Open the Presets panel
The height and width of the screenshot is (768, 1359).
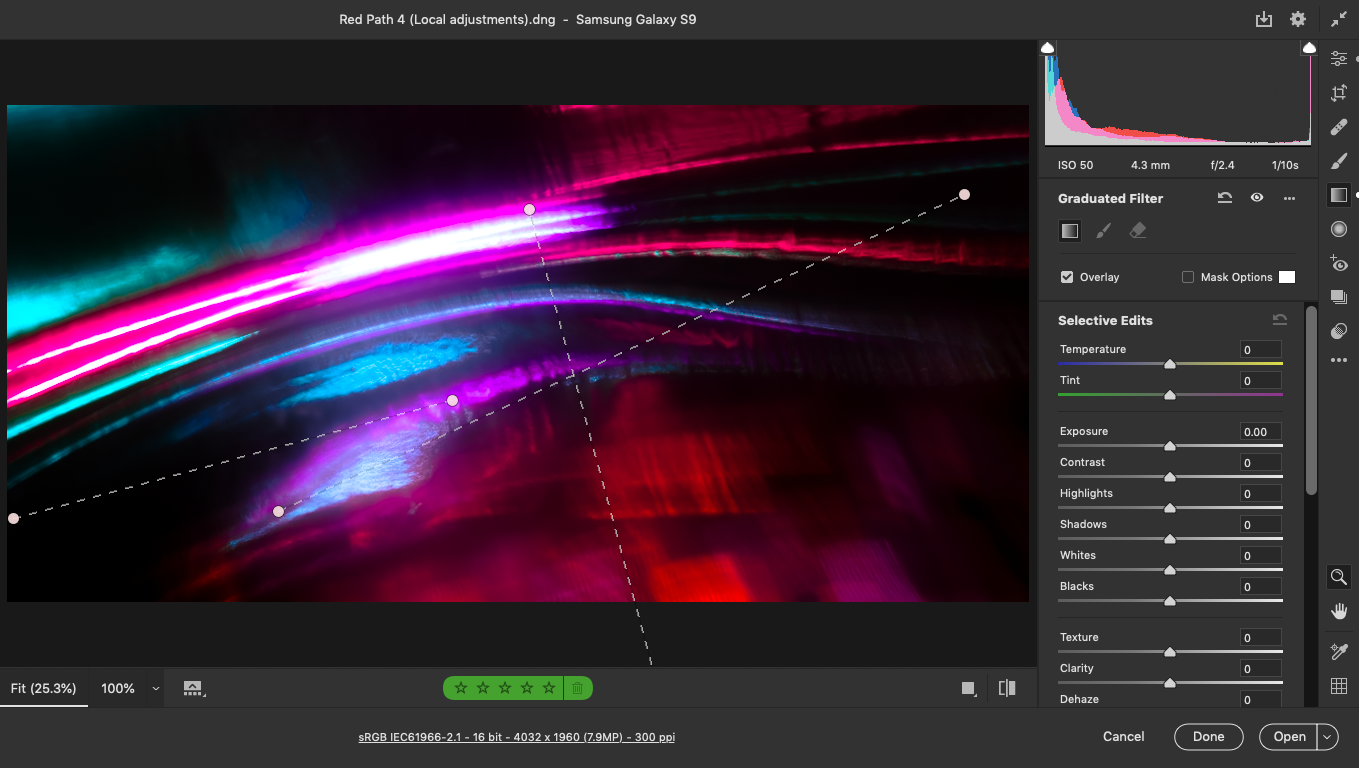point(1339,331)
